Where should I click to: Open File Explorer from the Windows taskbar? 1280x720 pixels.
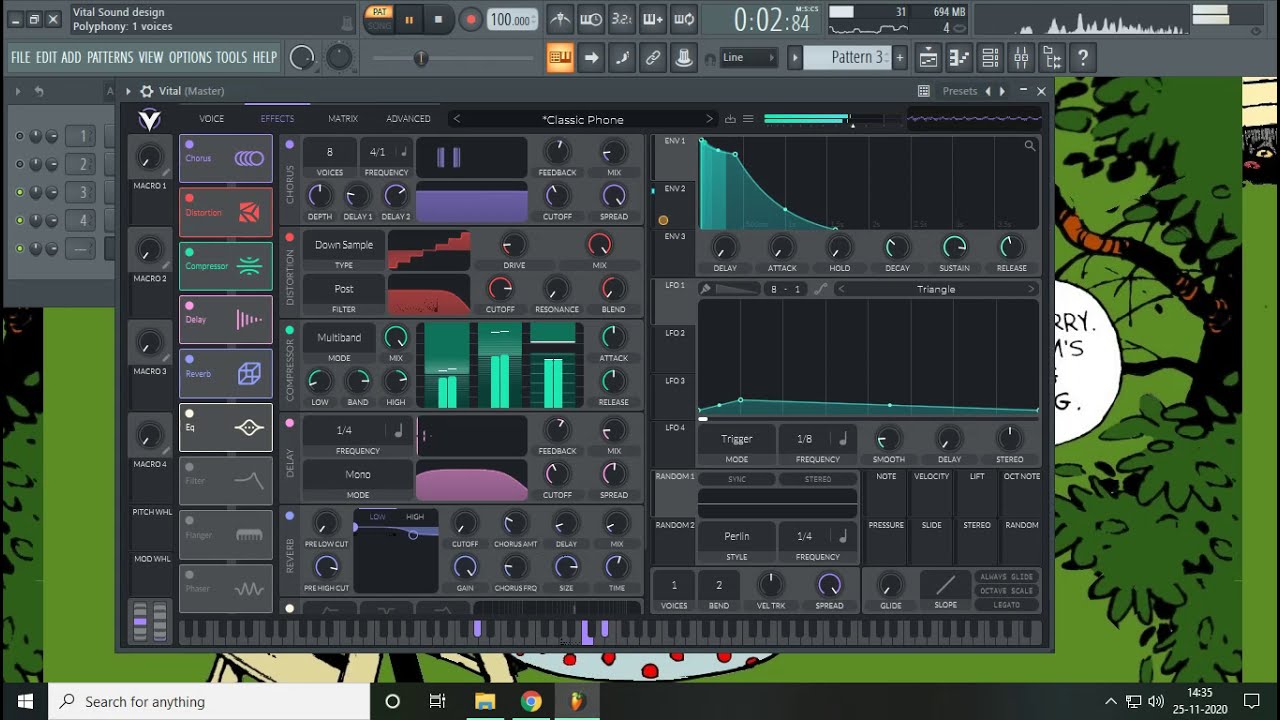click(485, 701)
